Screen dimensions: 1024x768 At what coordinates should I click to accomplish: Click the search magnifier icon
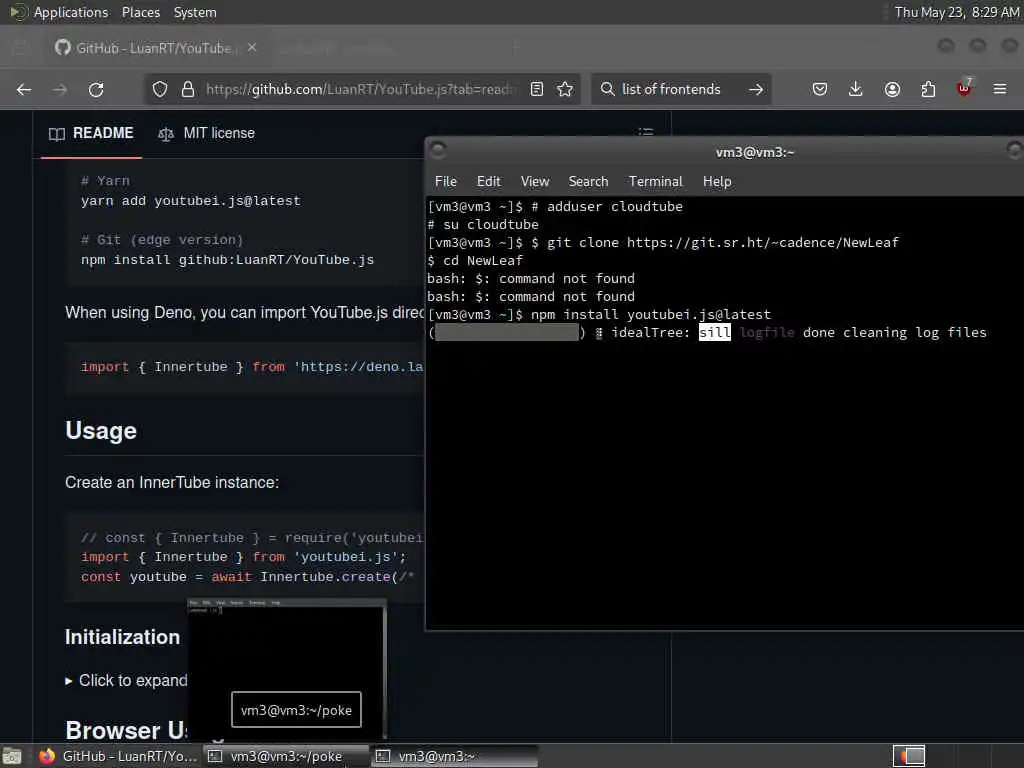tap(607, 89)
